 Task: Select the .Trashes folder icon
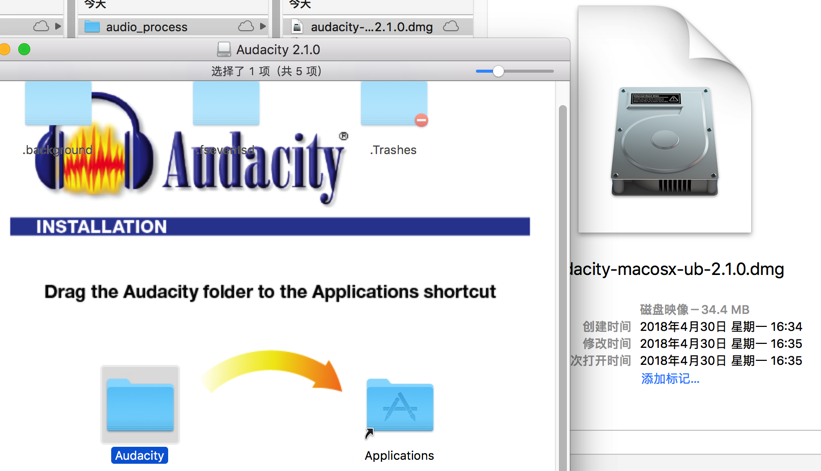(394, 104)
